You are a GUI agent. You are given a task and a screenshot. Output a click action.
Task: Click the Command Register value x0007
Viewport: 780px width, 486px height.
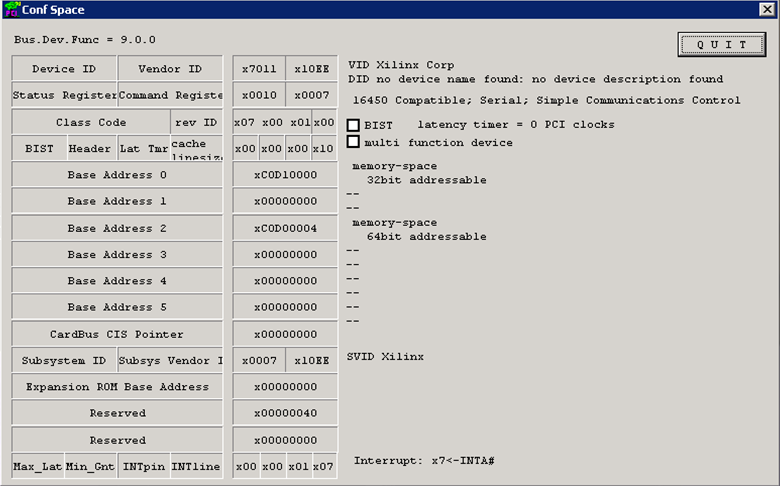(x=311, y=95)
